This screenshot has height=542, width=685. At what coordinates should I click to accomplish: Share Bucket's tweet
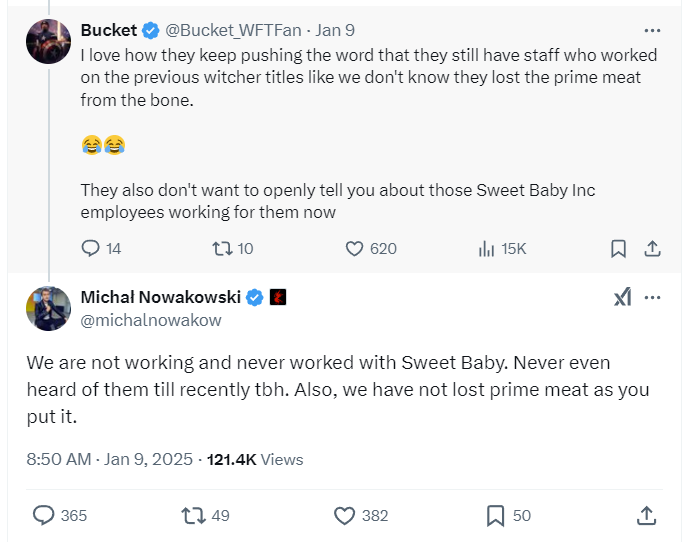point(651,248)
